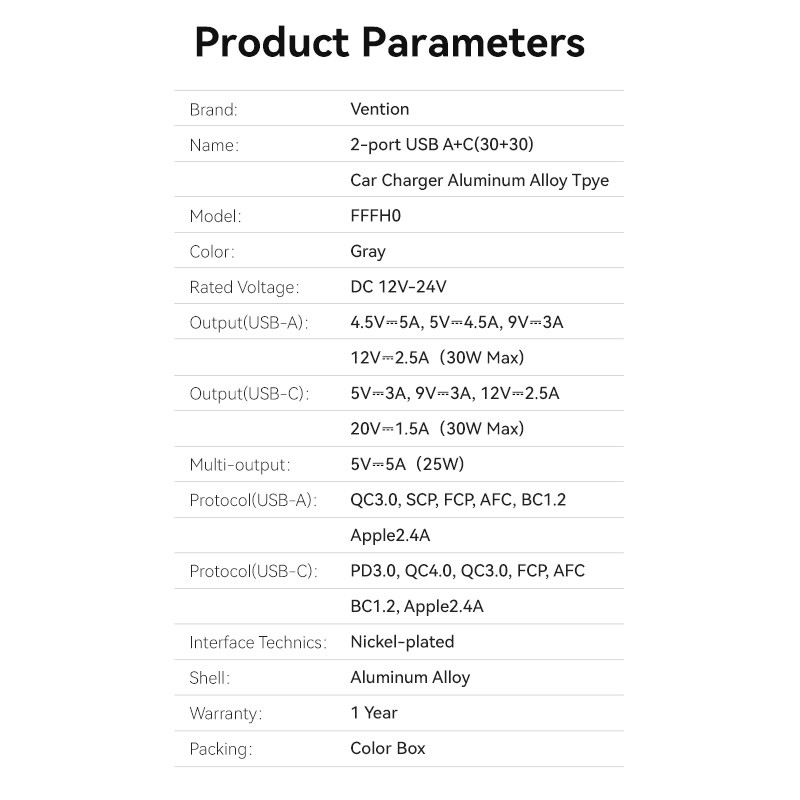This screenshot has height=800, width=800.
Task: Click "Car Charger Aluminum Alloy Tpye" text
Action: click(x=479, y=180)
